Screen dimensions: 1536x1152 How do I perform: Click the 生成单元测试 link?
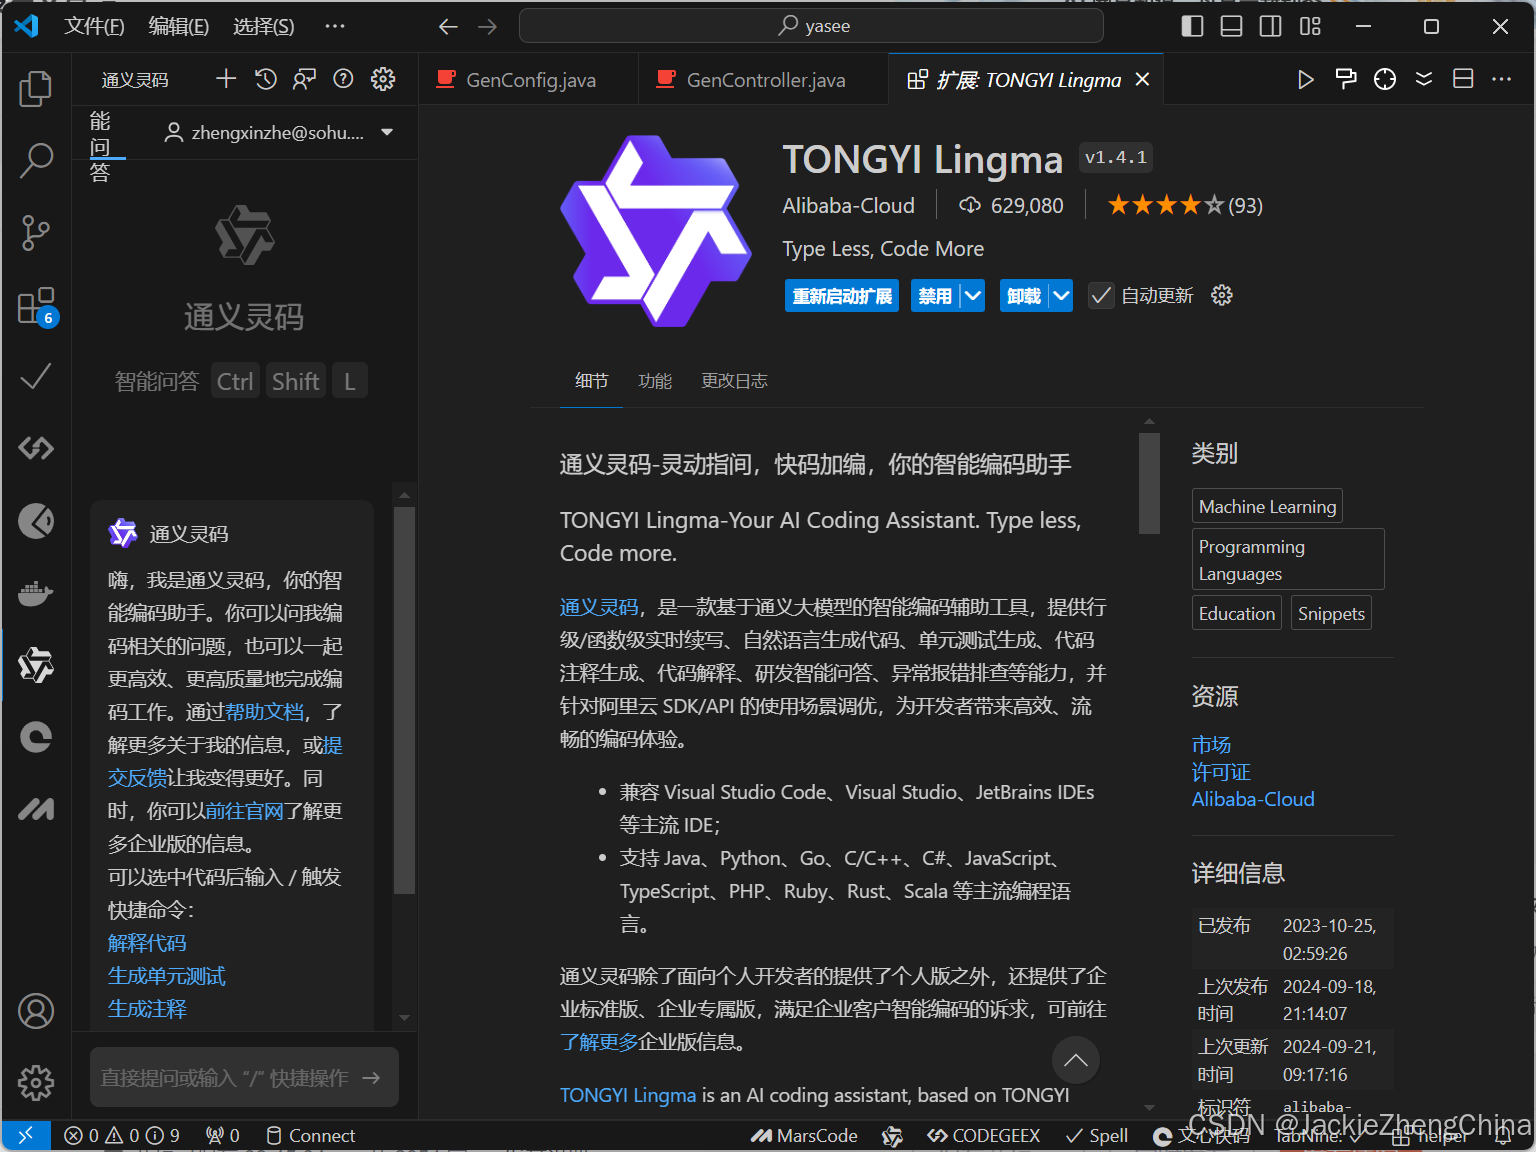[166, 976]
